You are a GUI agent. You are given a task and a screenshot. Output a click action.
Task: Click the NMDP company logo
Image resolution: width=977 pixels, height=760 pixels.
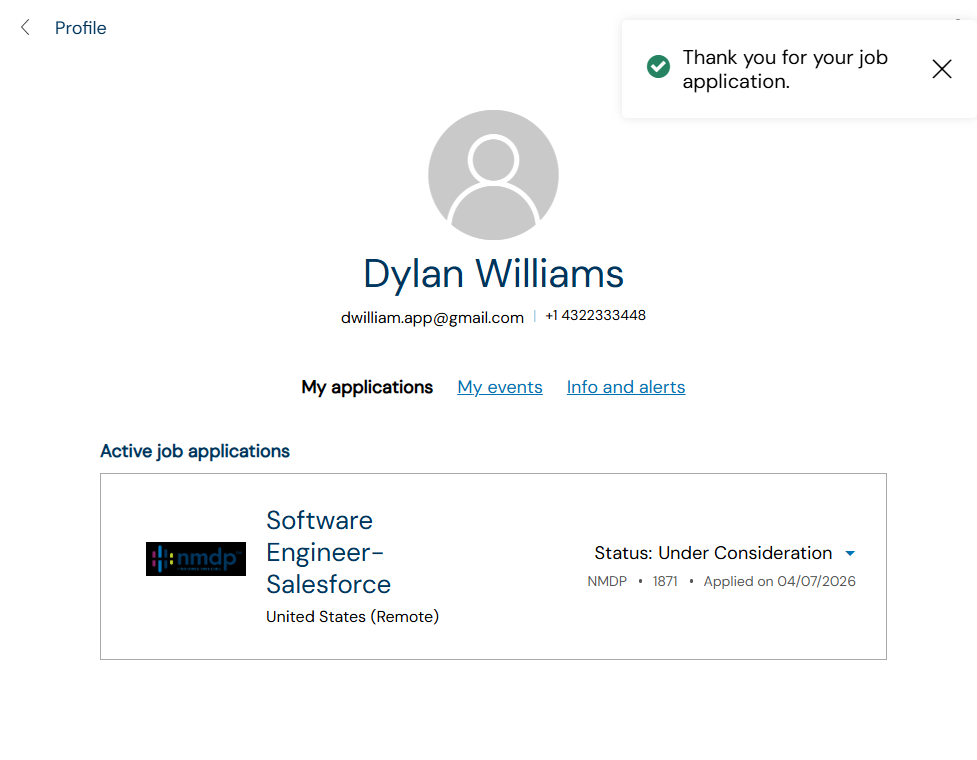click(x=196, y=559)
